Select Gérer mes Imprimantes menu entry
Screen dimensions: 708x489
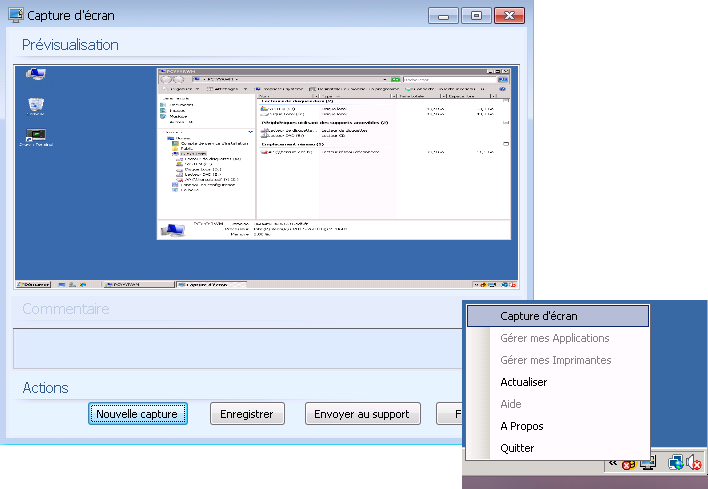pos(558,360)
